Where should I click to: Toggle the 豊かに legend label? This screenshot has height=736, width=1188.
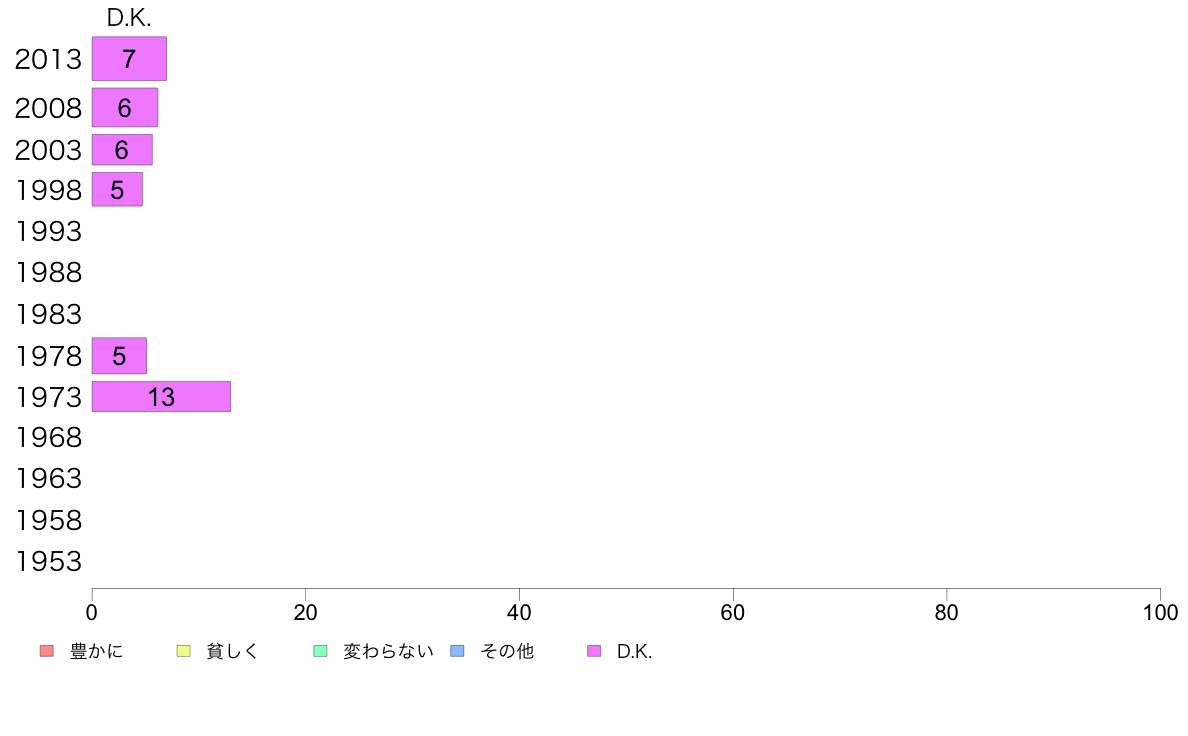click(96, 651)
